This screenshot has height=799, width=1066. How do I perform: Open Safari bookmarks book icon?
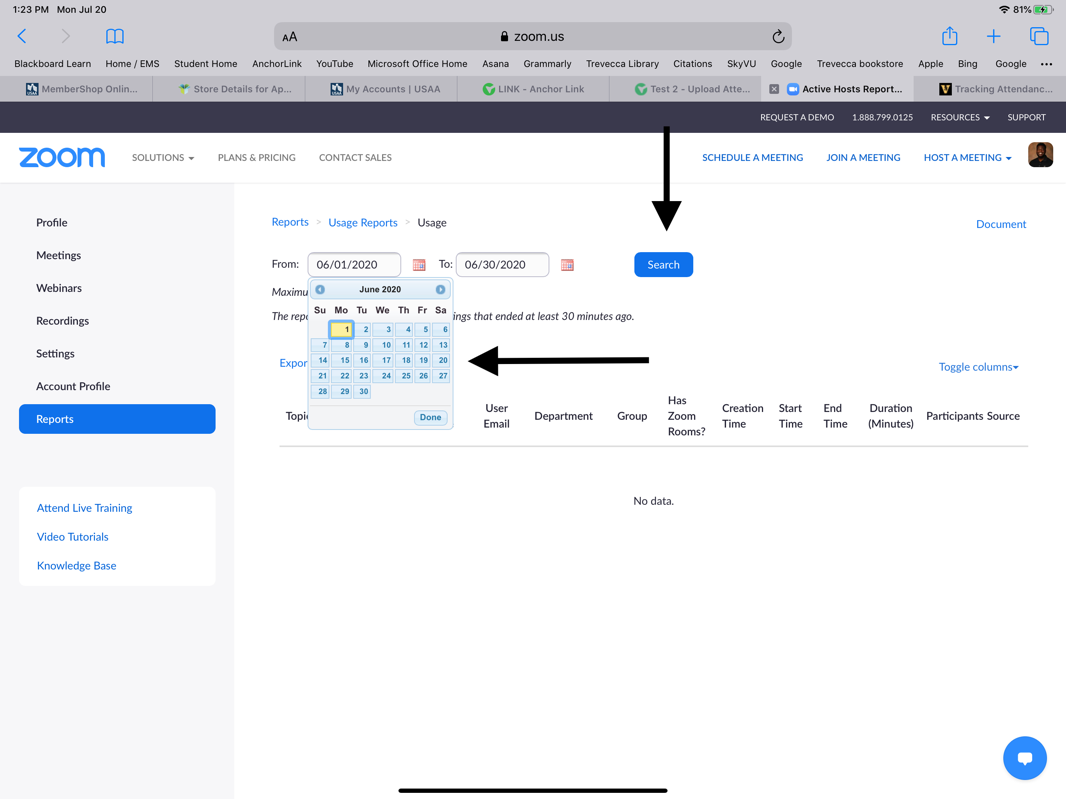(x=115, y=37)
